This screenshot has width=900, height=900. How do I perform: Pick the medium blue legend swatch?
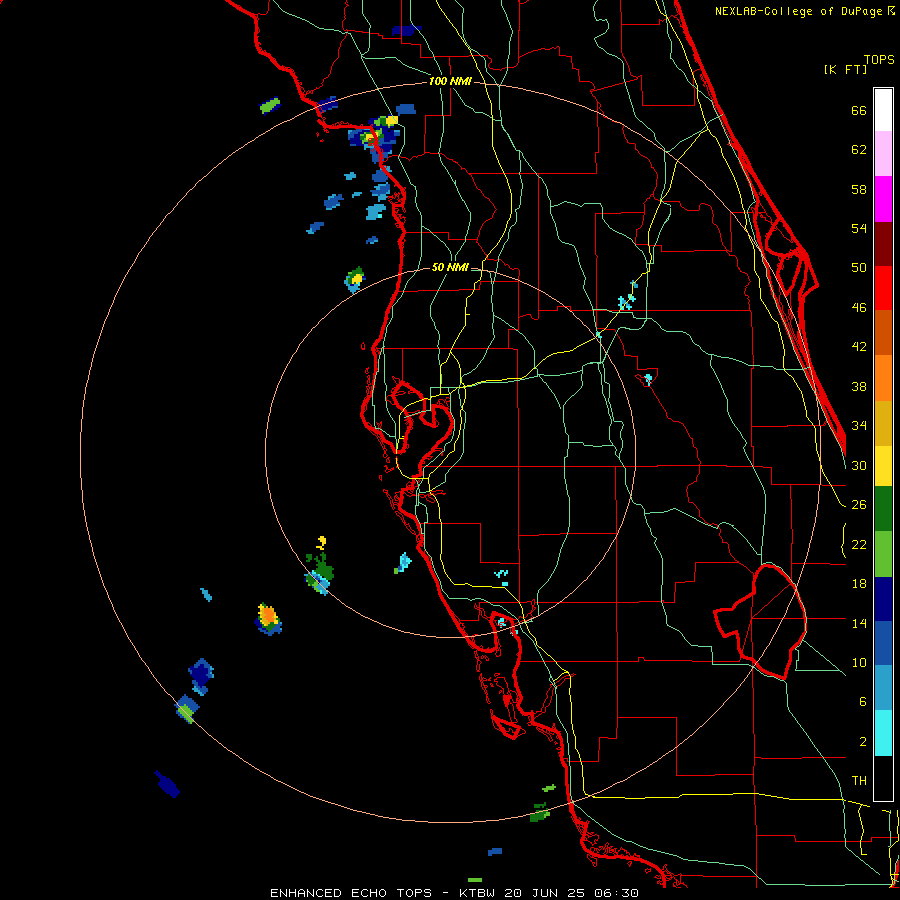[883, 643]
